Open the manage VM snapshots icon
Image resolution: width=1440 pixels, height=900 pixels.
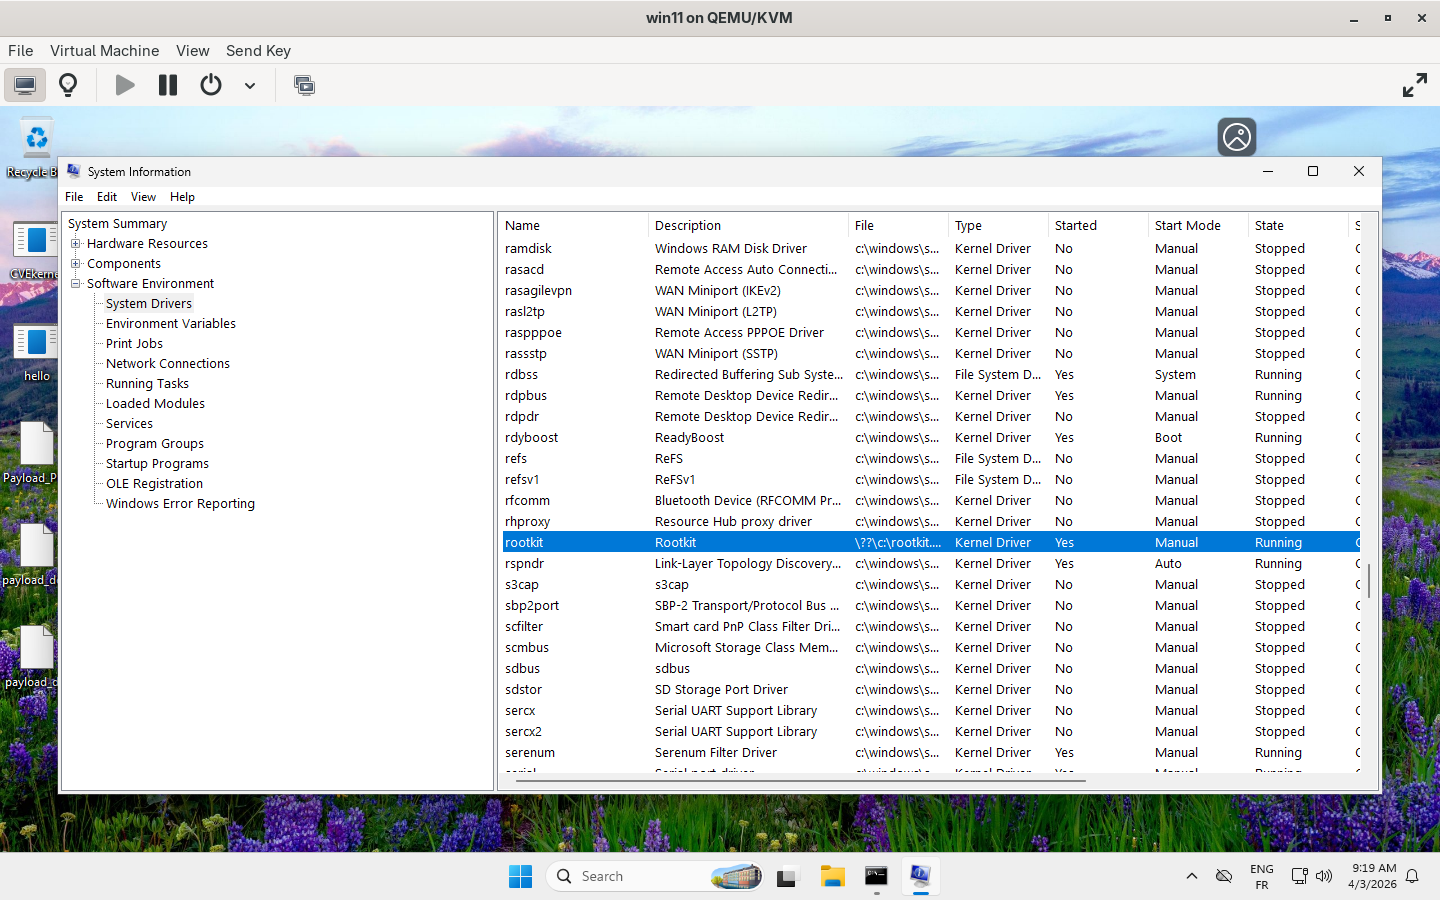click(x=304, y=86)
